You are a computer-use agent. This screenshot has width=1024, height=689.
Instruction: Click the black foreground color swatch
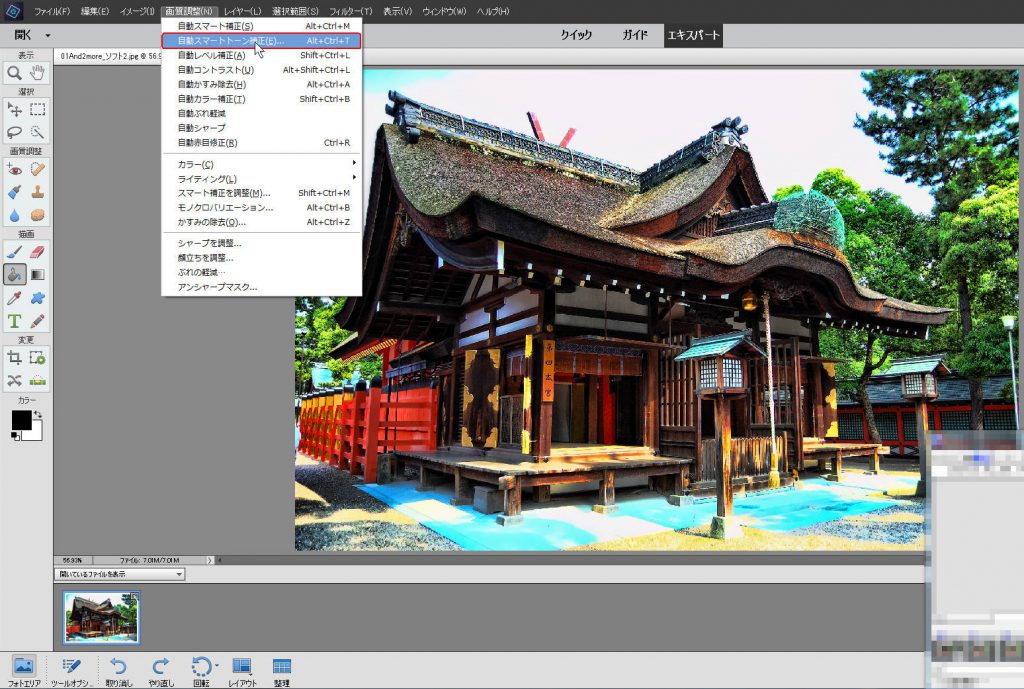[20, 419]
